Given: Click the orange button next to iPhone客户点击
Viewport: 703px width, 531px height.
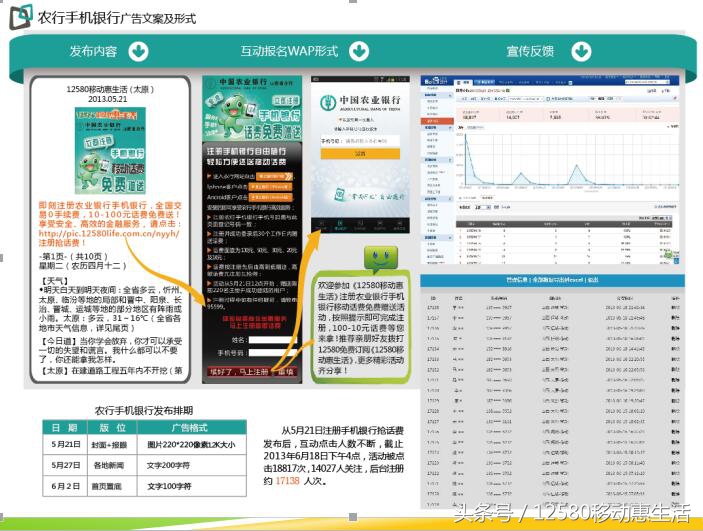Looking at the screenshot, I should click(271, 187).
